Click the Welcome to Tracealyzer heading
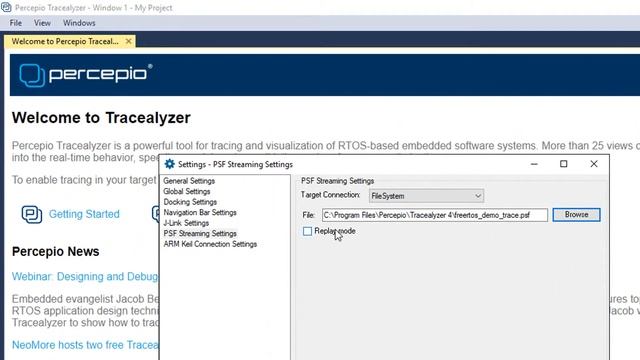This screenshot has height=360, width=640. [101, 118]
